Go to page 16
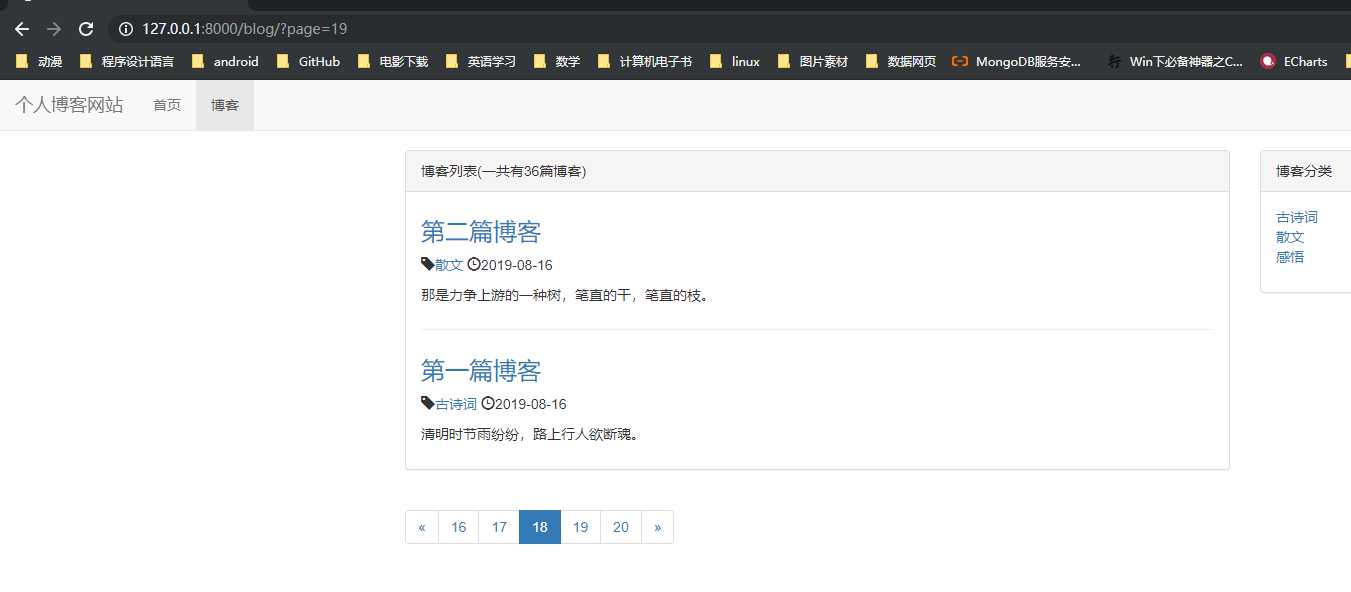 coord(458,527)
